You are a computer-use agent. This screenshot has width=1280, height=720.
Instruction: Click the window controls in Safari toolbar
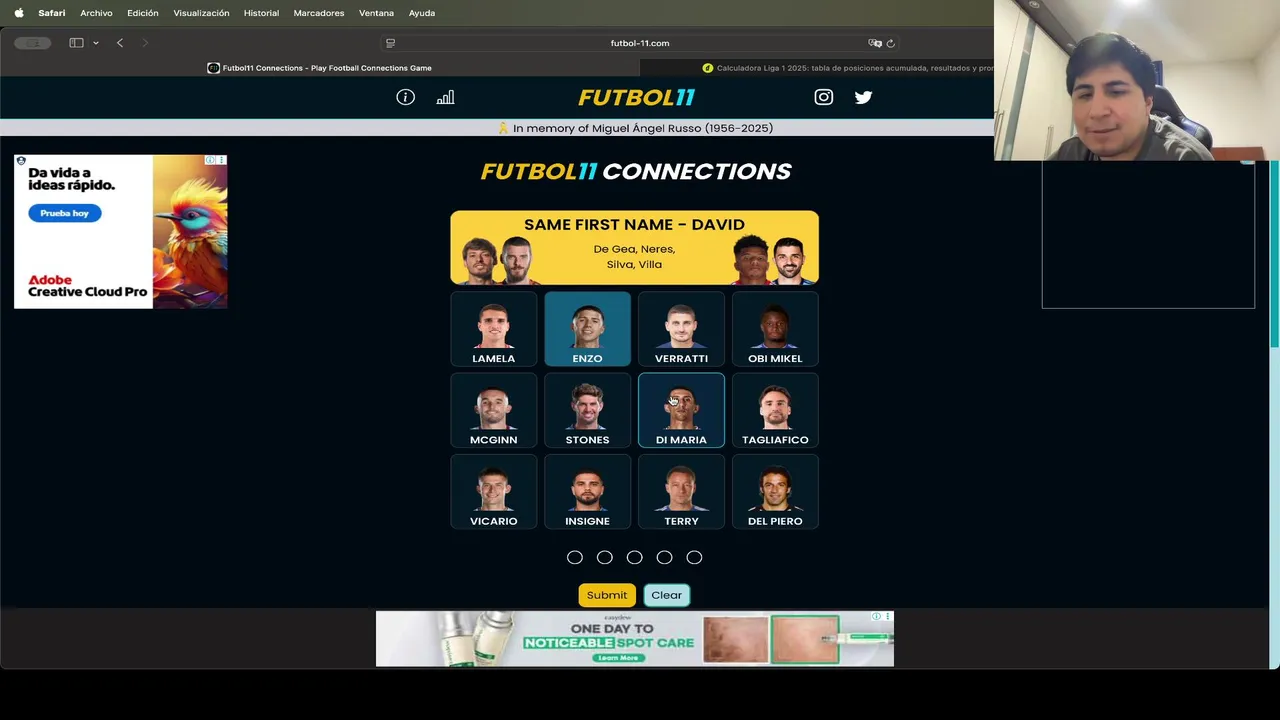click(32, 43)
